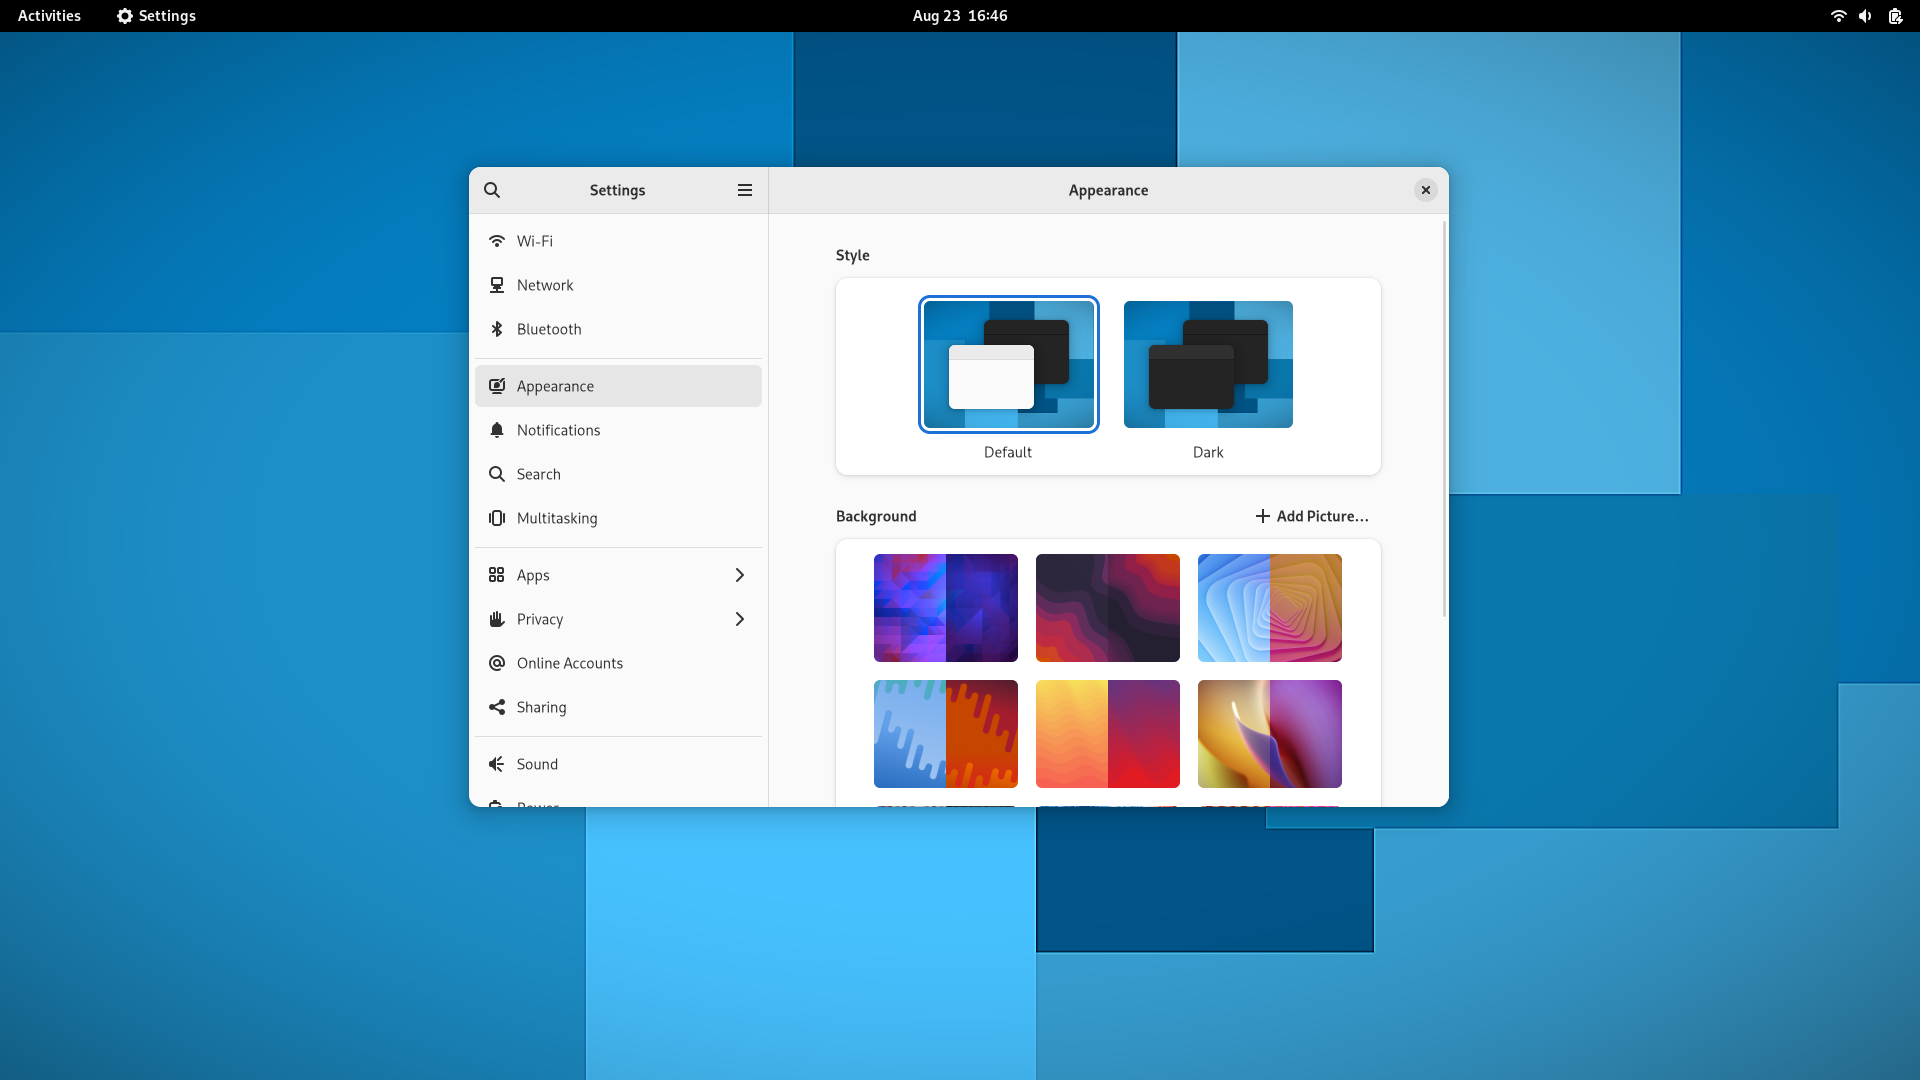Click the Appearance panel vertical scrollbar
The height and width of the screenshot is (1080, 1920).
[x=1444, y=419]
